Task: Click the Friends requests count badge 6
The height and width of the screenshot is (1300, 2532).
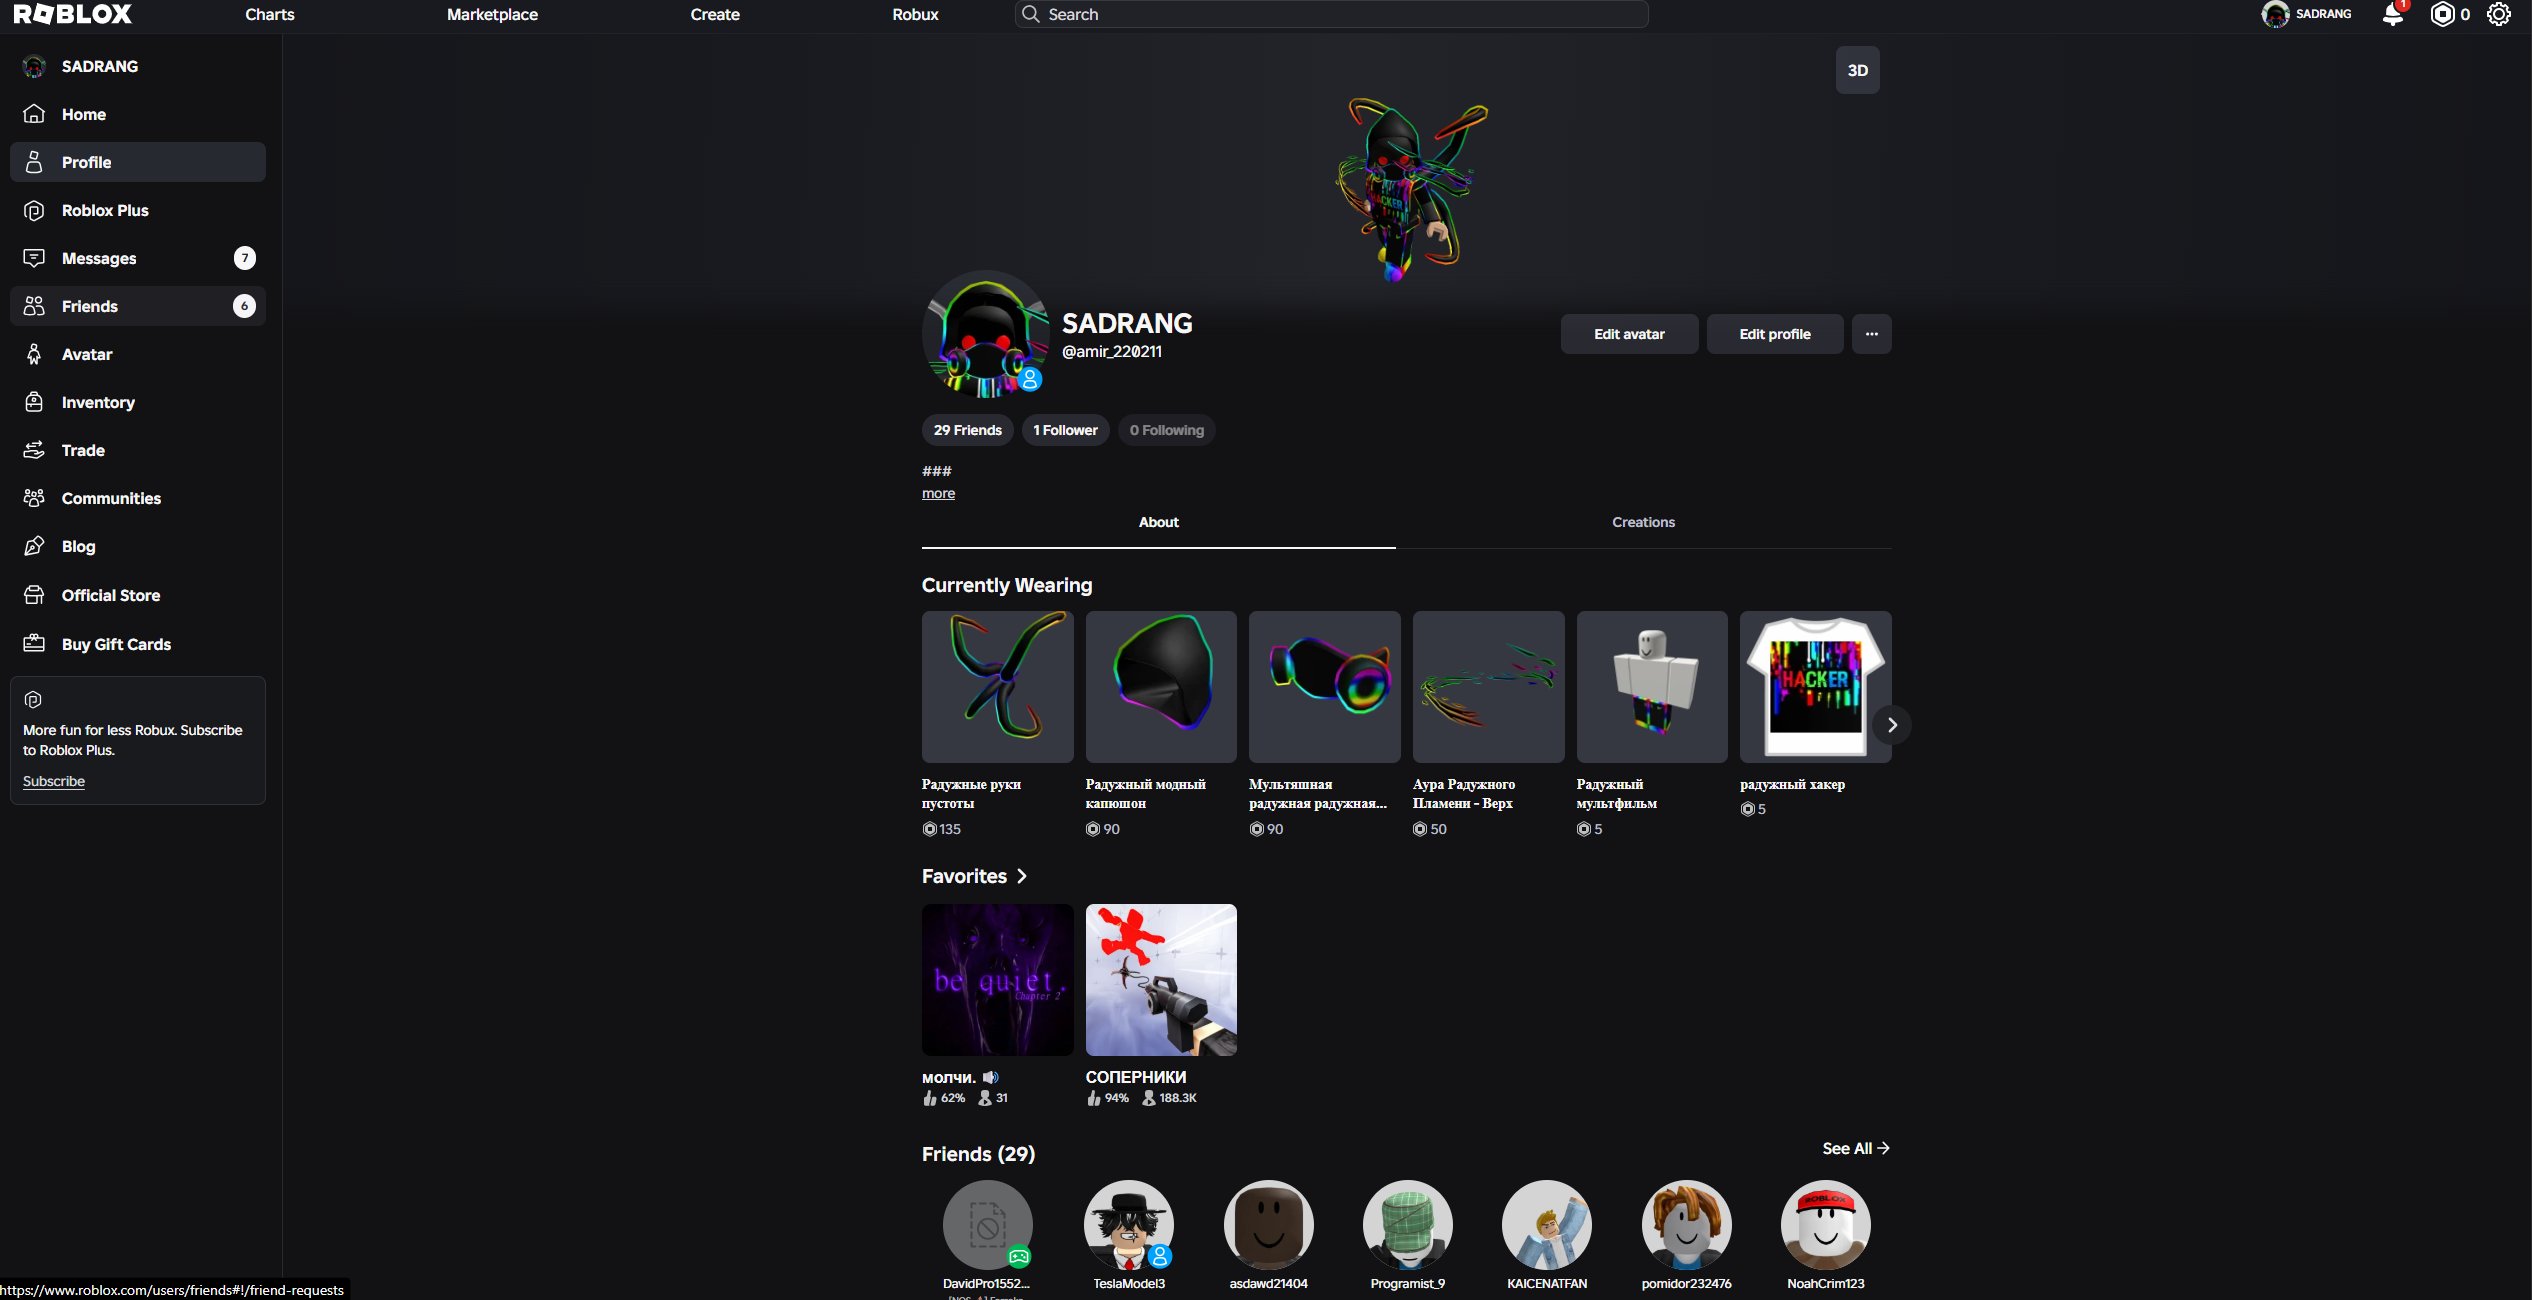Action: tap(245, 306)
